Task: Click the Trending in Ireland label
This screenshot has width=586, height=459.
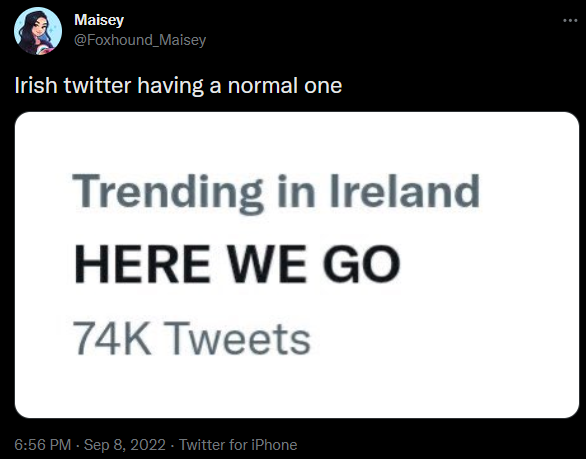Action: [276, 193]
